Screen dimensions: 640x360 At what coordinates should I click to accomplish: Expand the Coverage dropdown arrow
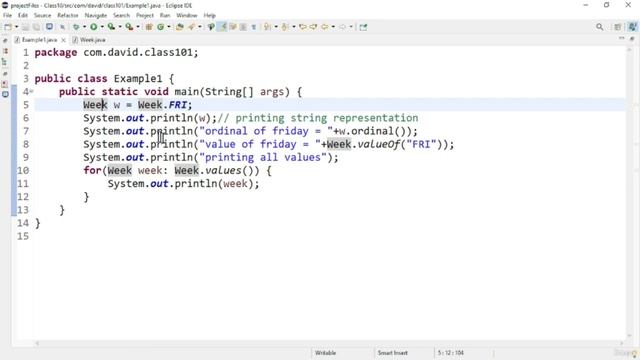(120, 27)
